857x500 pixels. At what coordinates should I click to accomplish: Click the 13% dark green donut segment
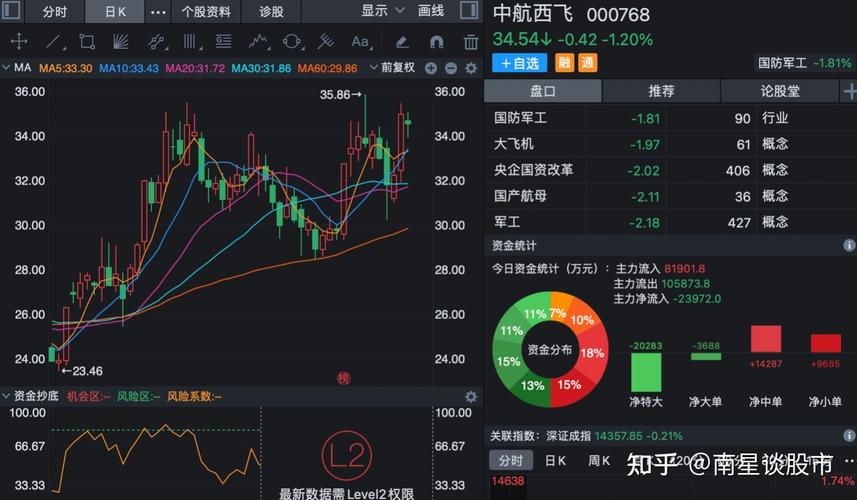tap(531, 387)
